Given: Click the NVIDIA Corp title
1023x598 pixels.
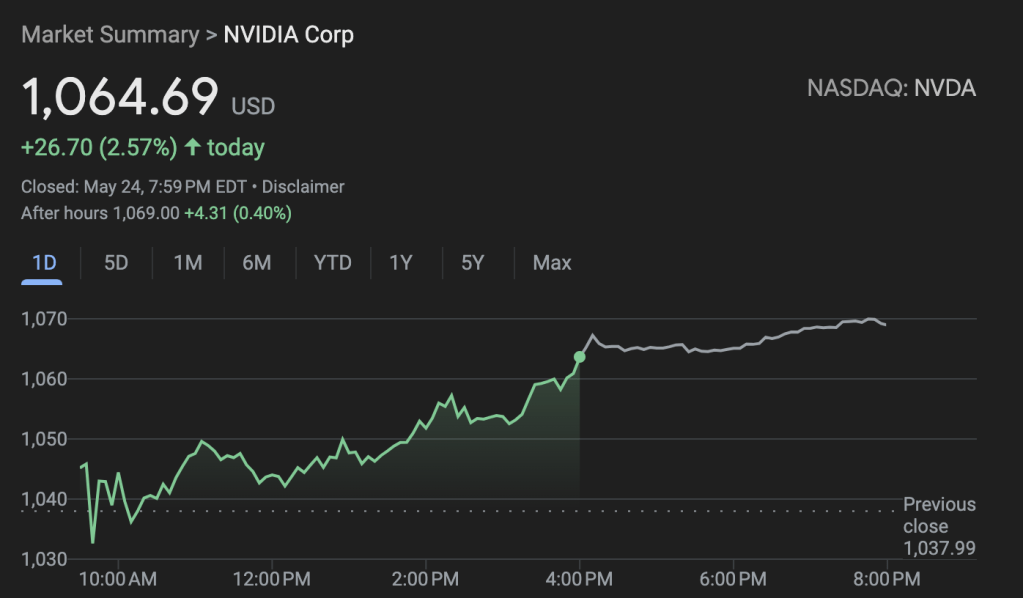Looking at the screenshot, I should [288, 35].
